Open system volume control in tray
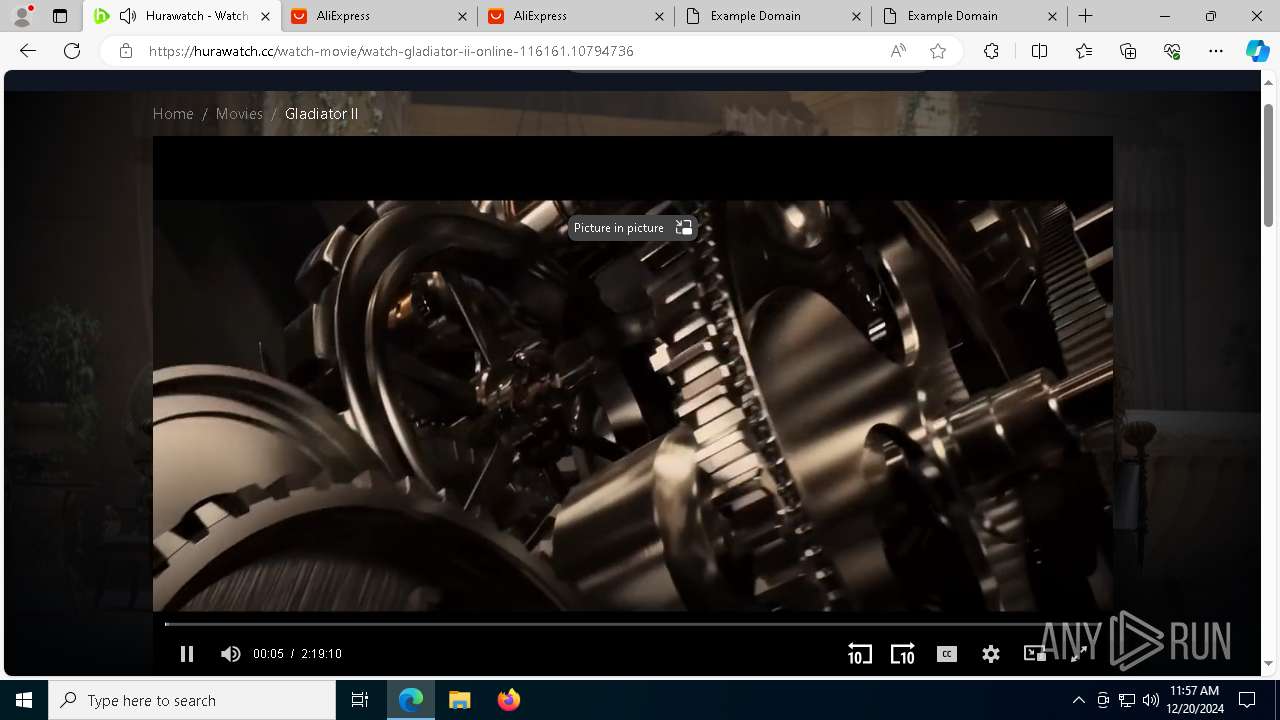Image resolution: width=1280 pixels, height=720 pixels. pyautogui.click(x=1151, y=700)
